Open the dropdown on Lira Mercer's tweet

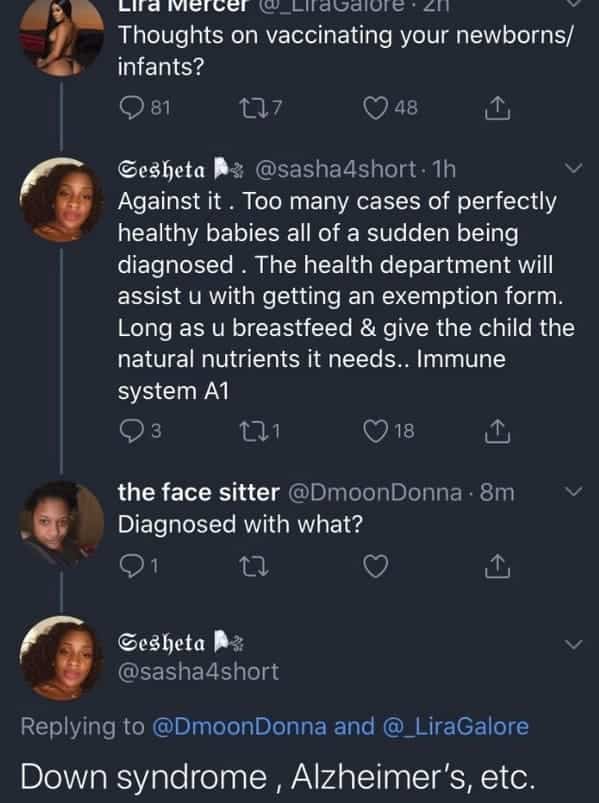pyautogui.click(x=574, y=7)
